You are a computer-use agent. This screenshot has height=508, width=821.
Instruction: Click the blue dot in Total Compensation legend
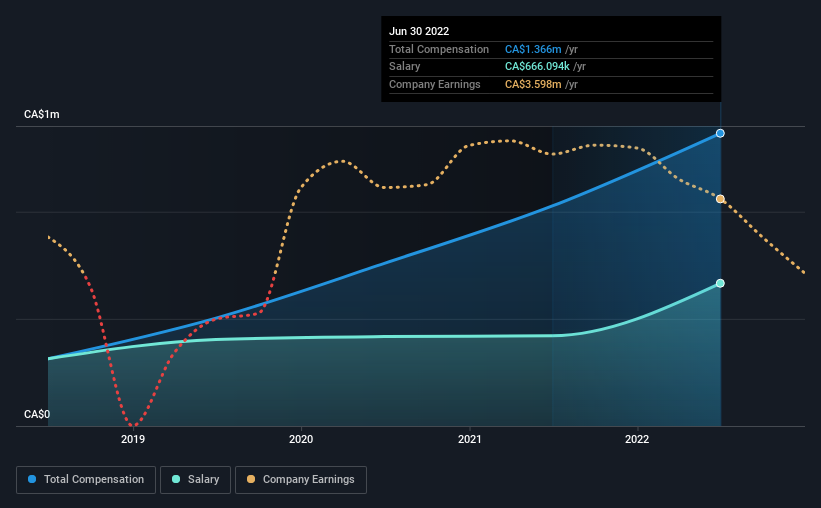coord(32,479)
